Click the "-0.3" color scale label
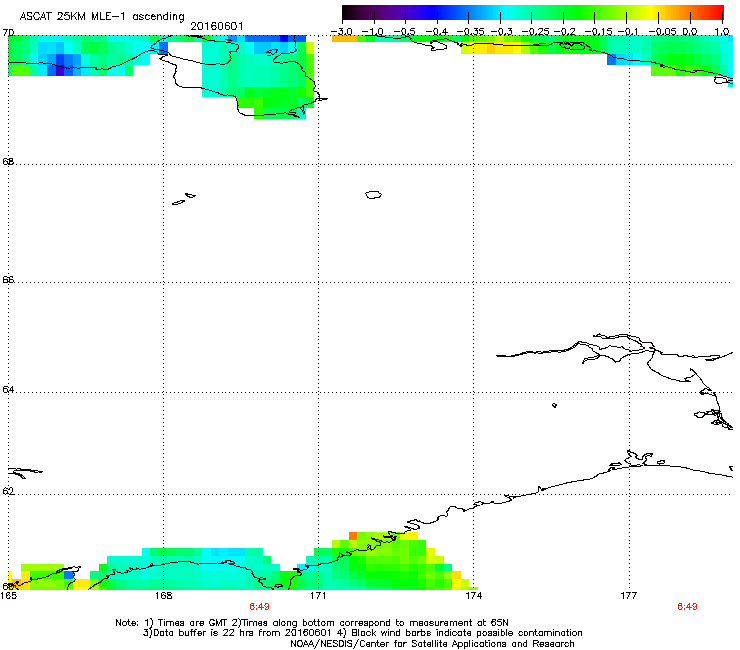The width and height of the screenshot is (740, 650). tap(502, 32)
